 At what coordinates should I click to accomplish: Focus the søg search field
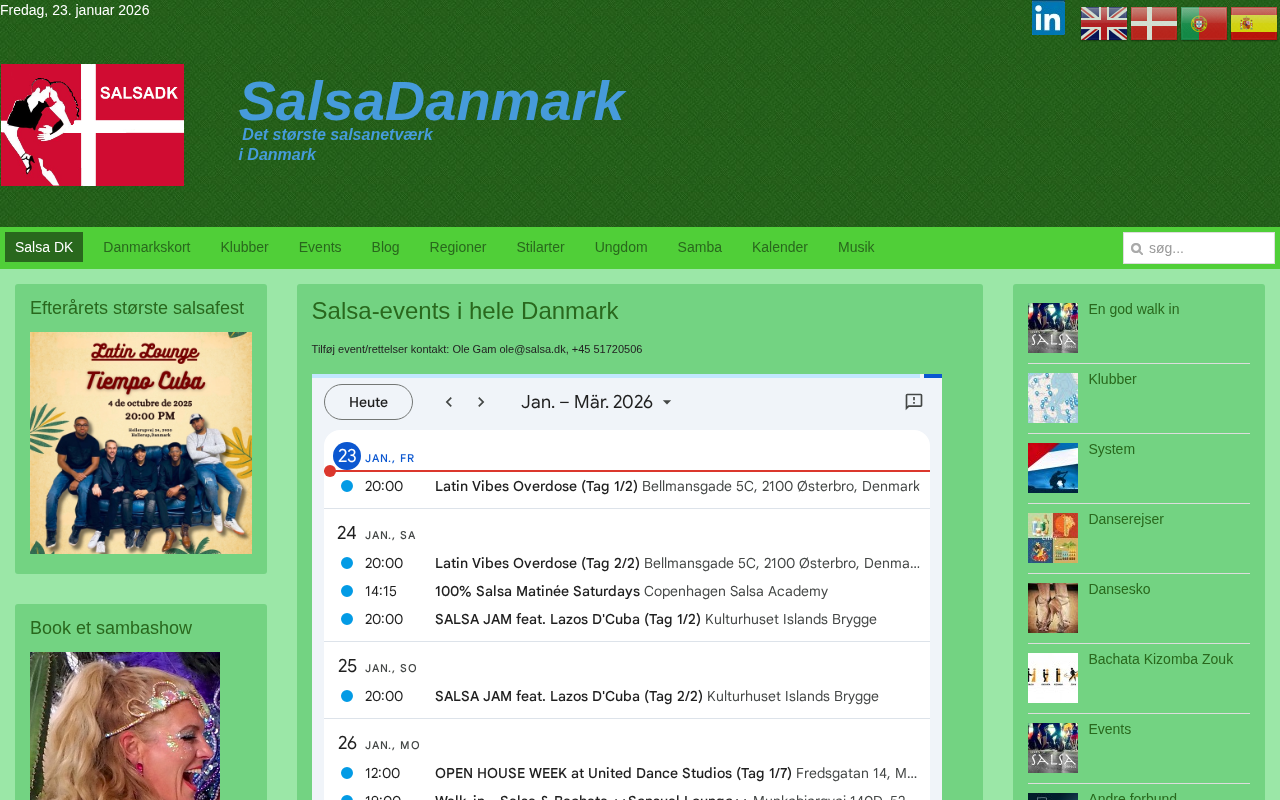(x=1199, y=248)
